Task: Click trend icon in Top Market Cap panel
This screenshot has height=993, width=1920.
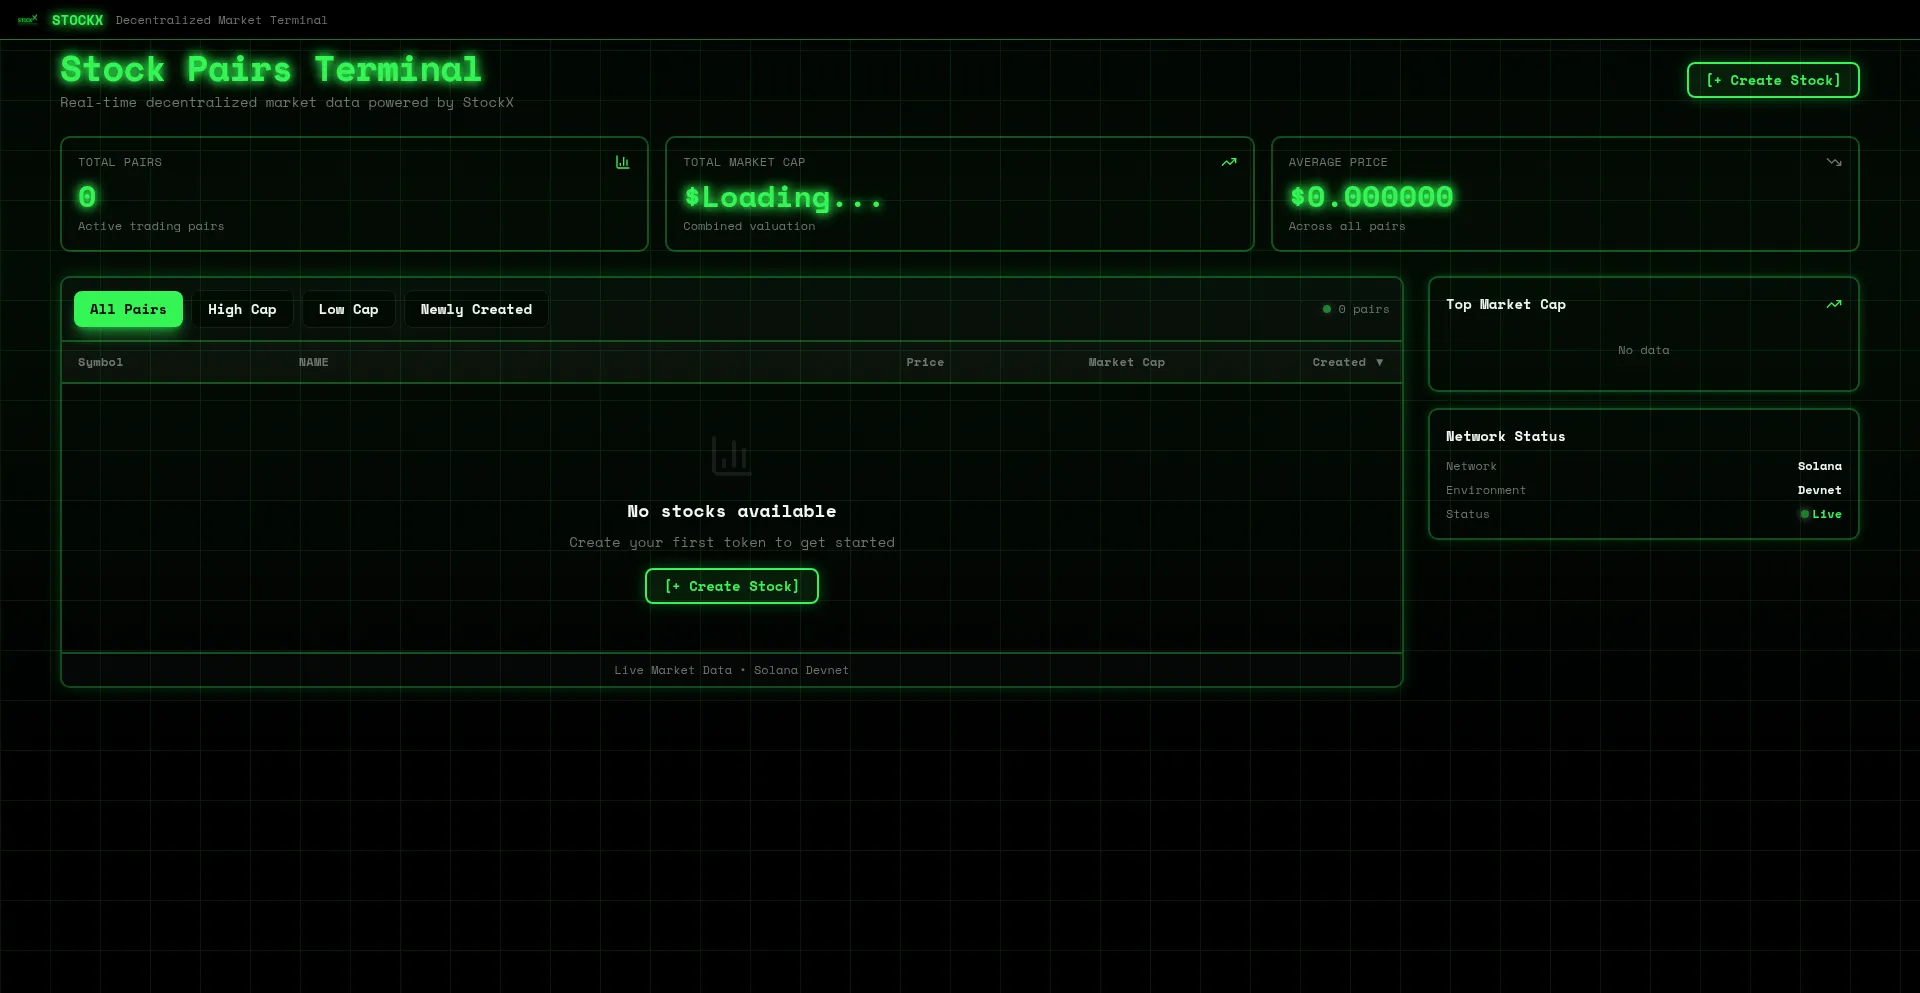Action: (1833, 304)
